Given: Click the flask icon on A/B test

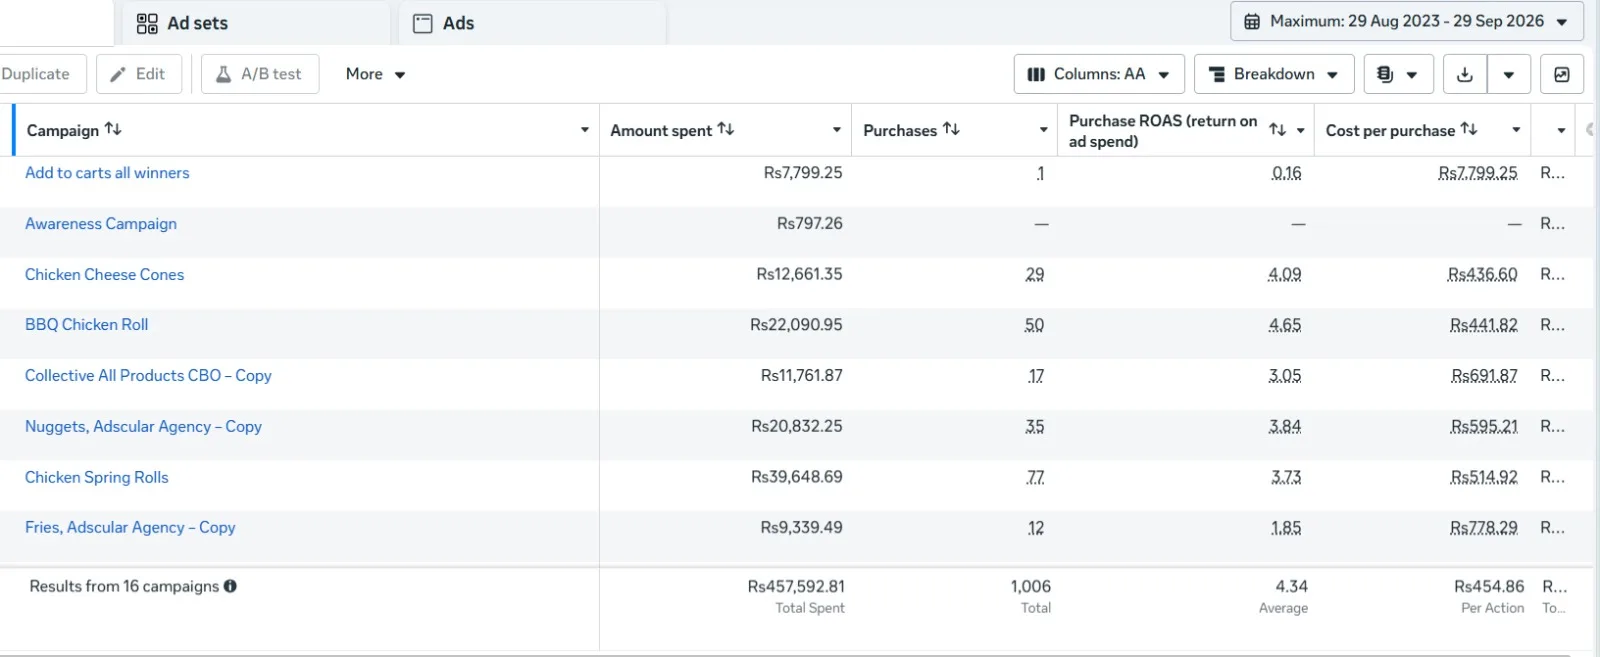Looking at the screenshot, I should (224, 74).
